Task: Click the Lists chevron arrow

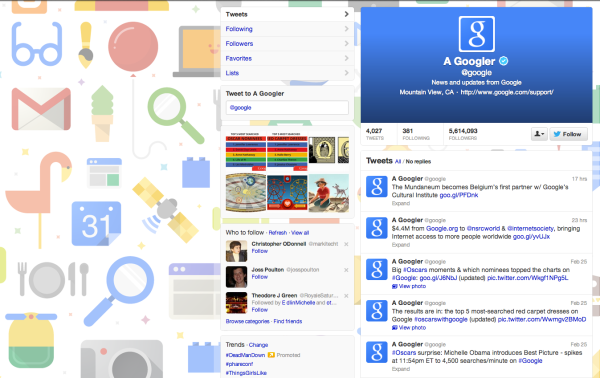Action: click(x=346, y=73)
